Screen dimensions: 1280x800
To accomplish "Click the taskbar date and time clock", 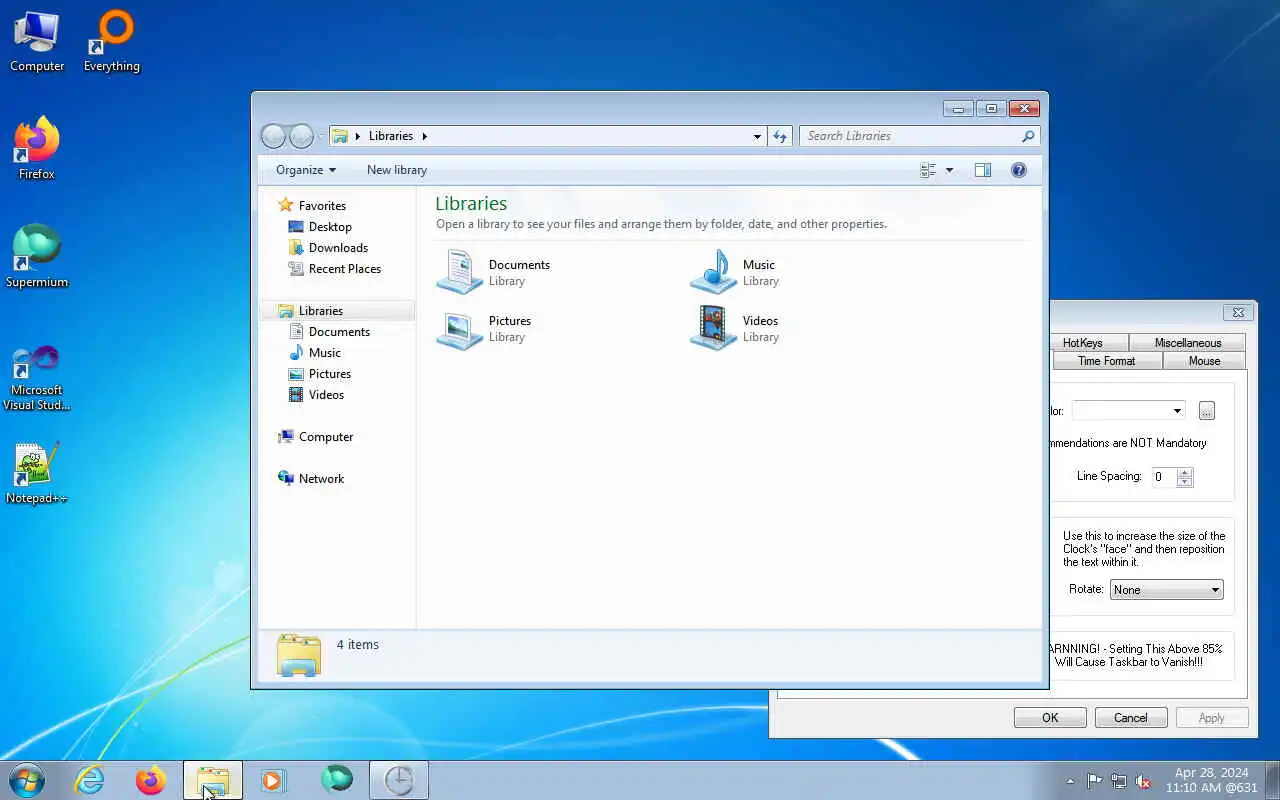I will 1212,780.
